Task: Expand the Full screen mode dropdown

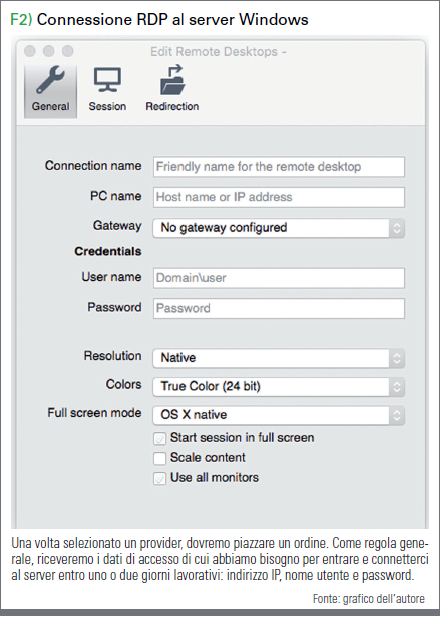Action: click(x=279, y=415)
